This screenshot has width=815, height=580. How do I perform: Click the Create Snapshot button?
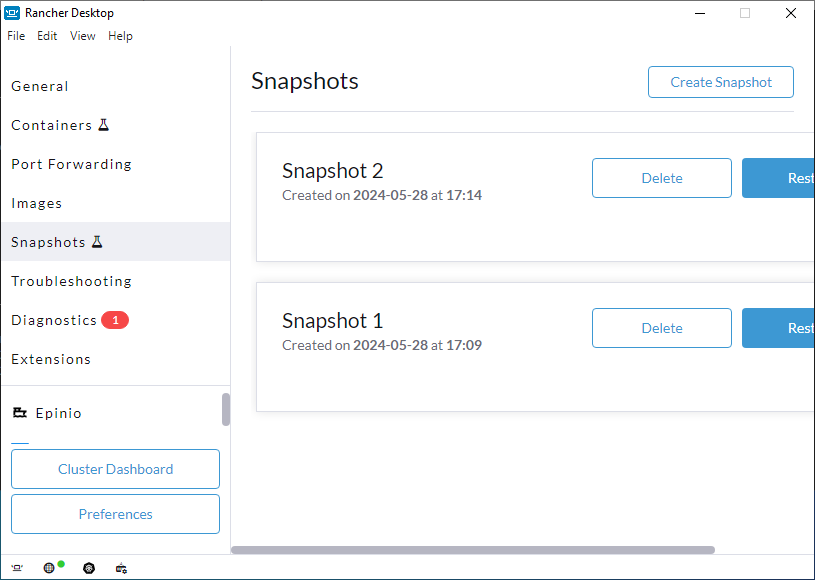[720, 82]
